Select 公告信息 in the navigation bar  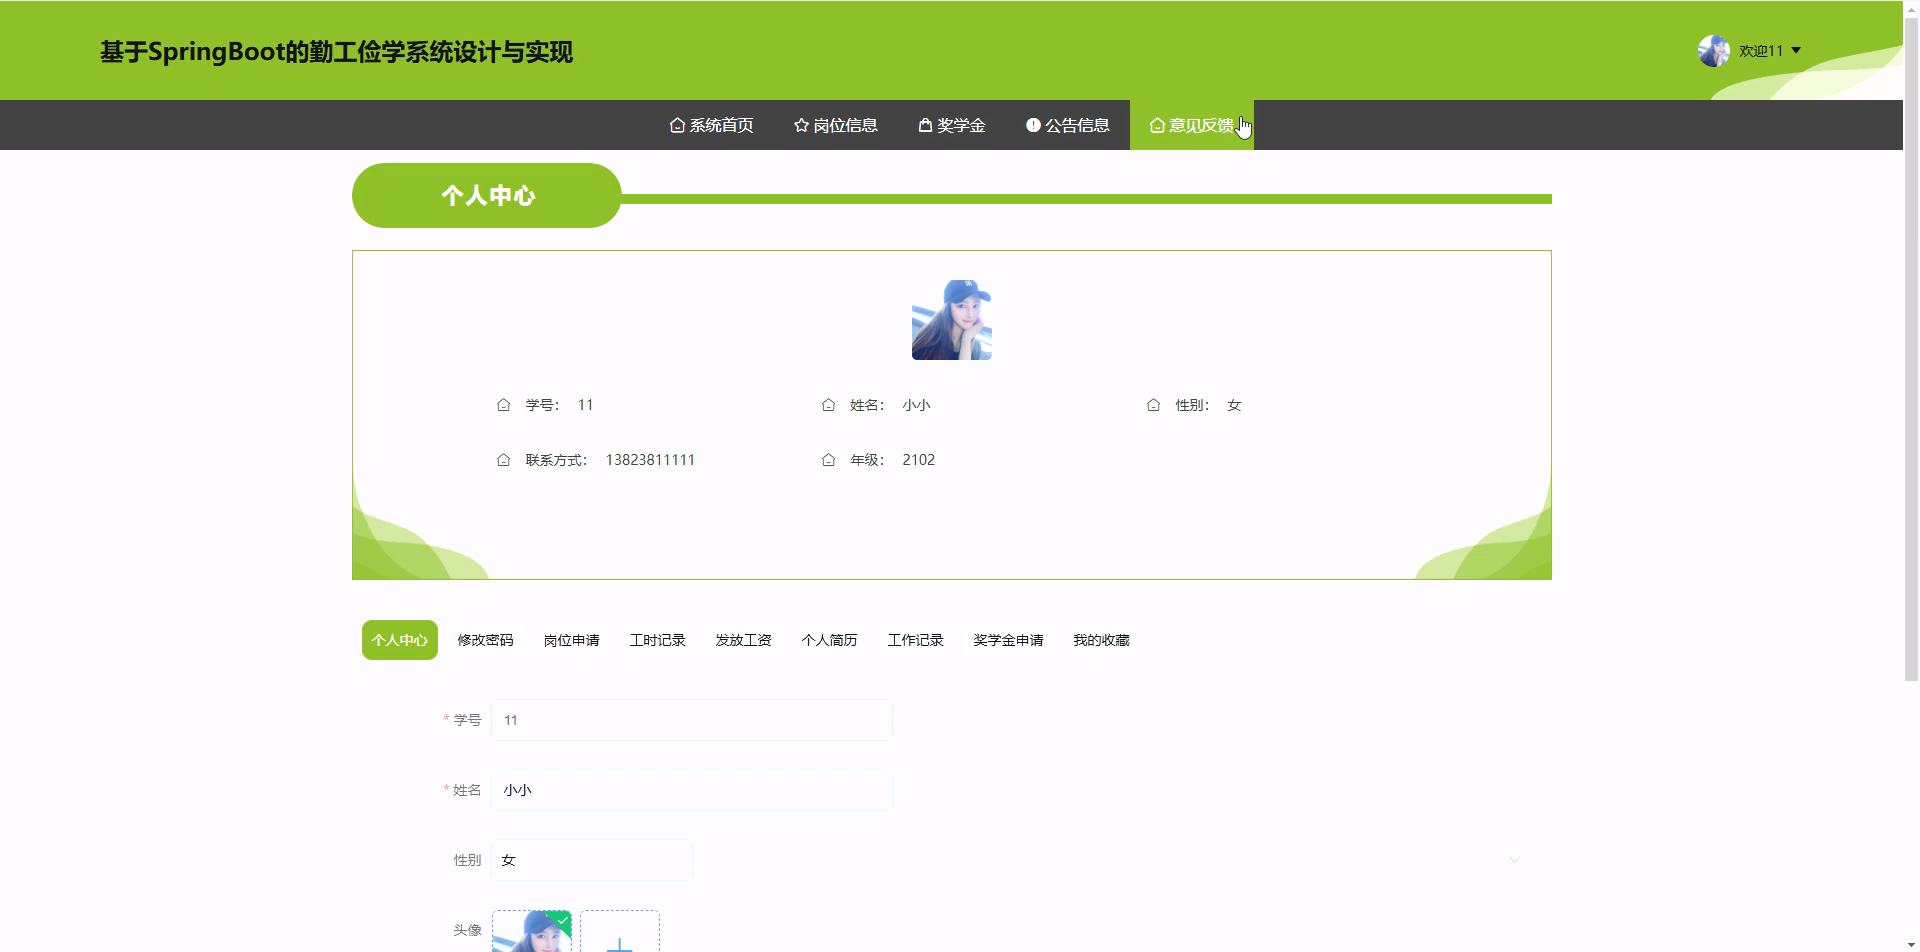(1068, 125)
